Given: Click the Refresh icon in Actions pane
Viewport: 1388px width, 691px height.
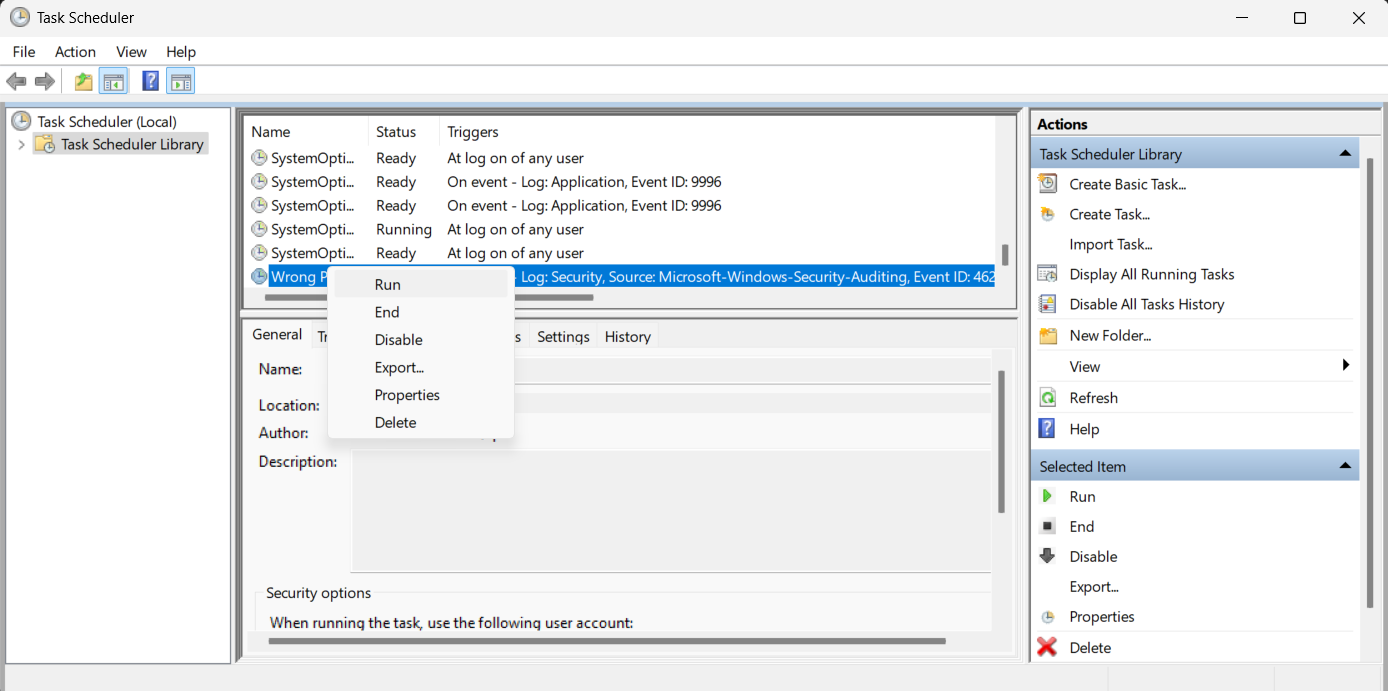Looking at the screenshot, I should [1047, 398].
